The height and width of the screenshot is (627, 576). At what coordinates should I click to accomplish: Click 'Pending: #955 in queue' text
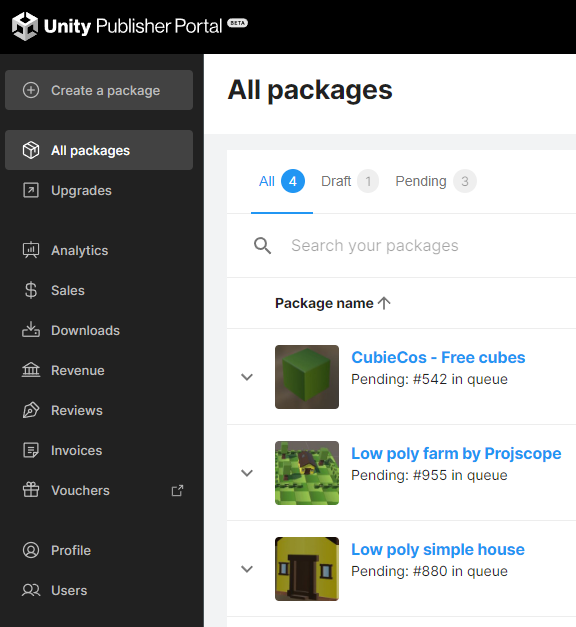(429, 475)
